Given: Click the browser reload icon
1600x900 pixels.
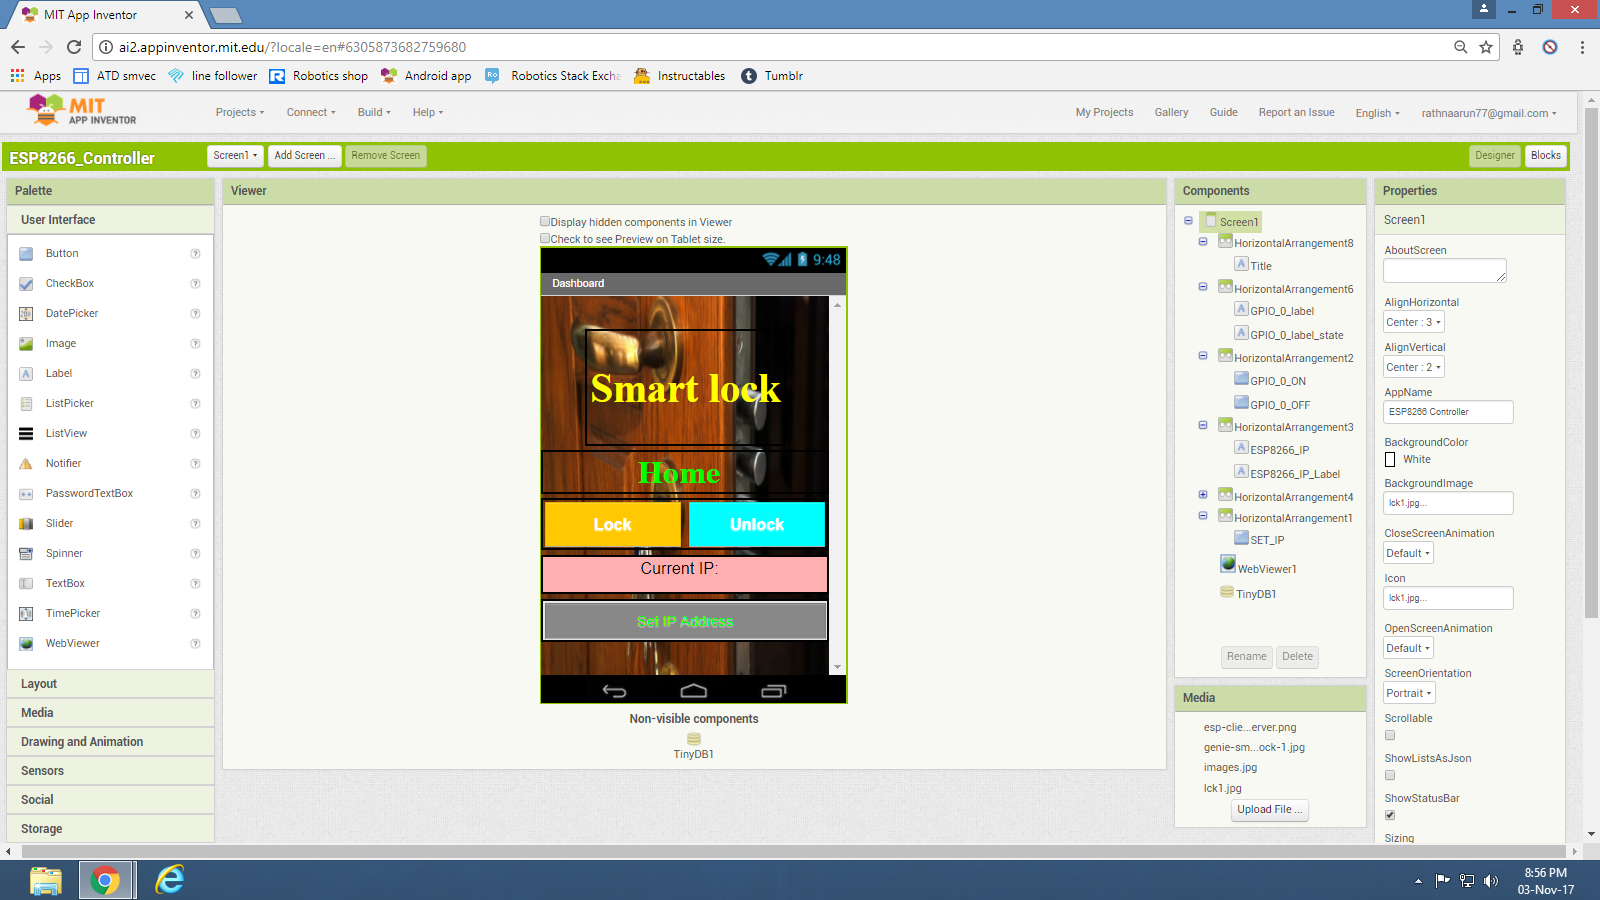Looking at the screenshot, I should 74,47.
